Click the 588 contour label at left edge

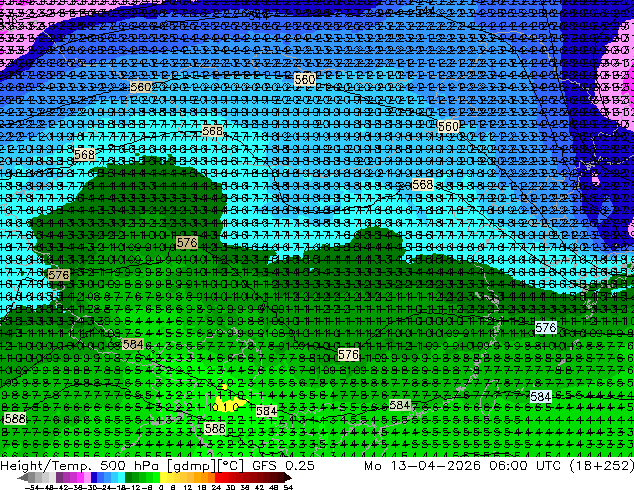[x=15, y=418]
